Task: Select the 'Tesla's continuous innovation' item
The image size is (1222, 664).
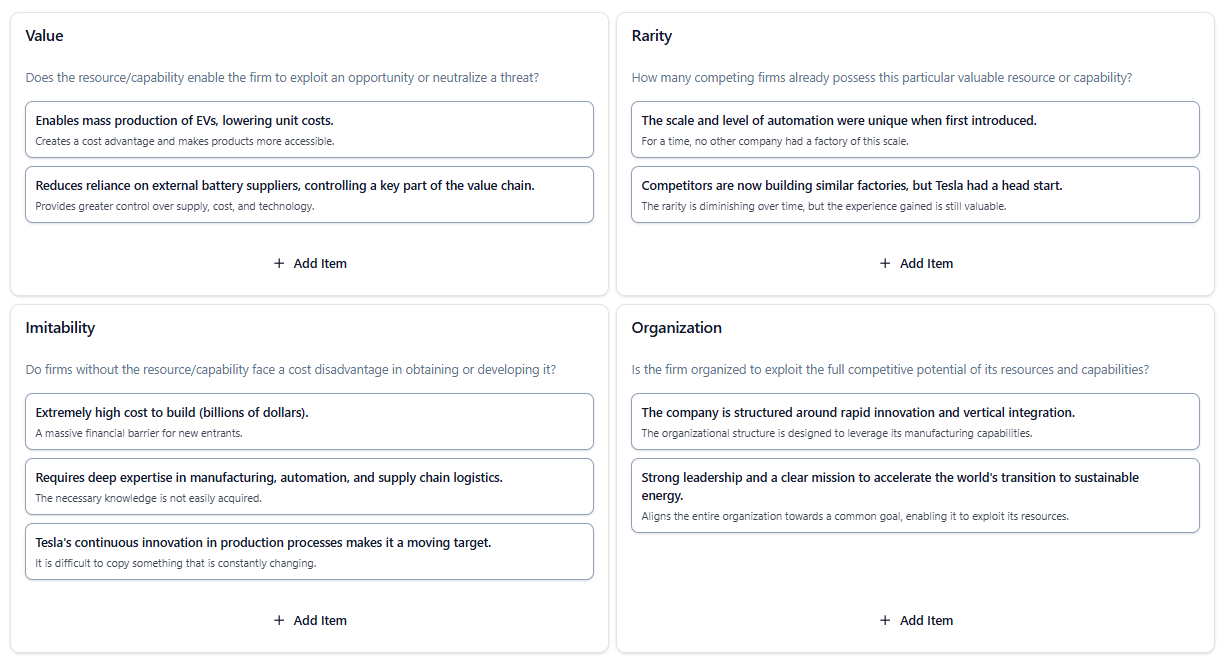Action: pyautogui.click(x=309, y=551)
